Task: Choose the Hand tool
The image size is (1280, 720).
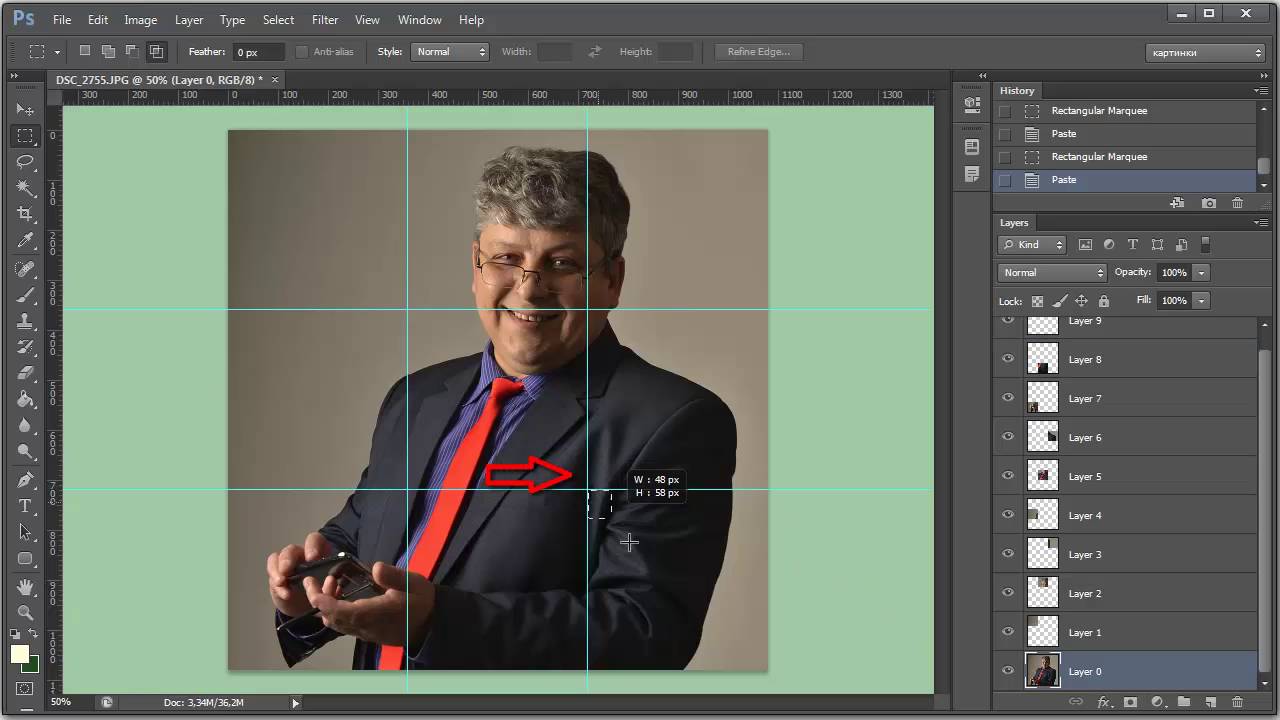Action: point(25,587)
